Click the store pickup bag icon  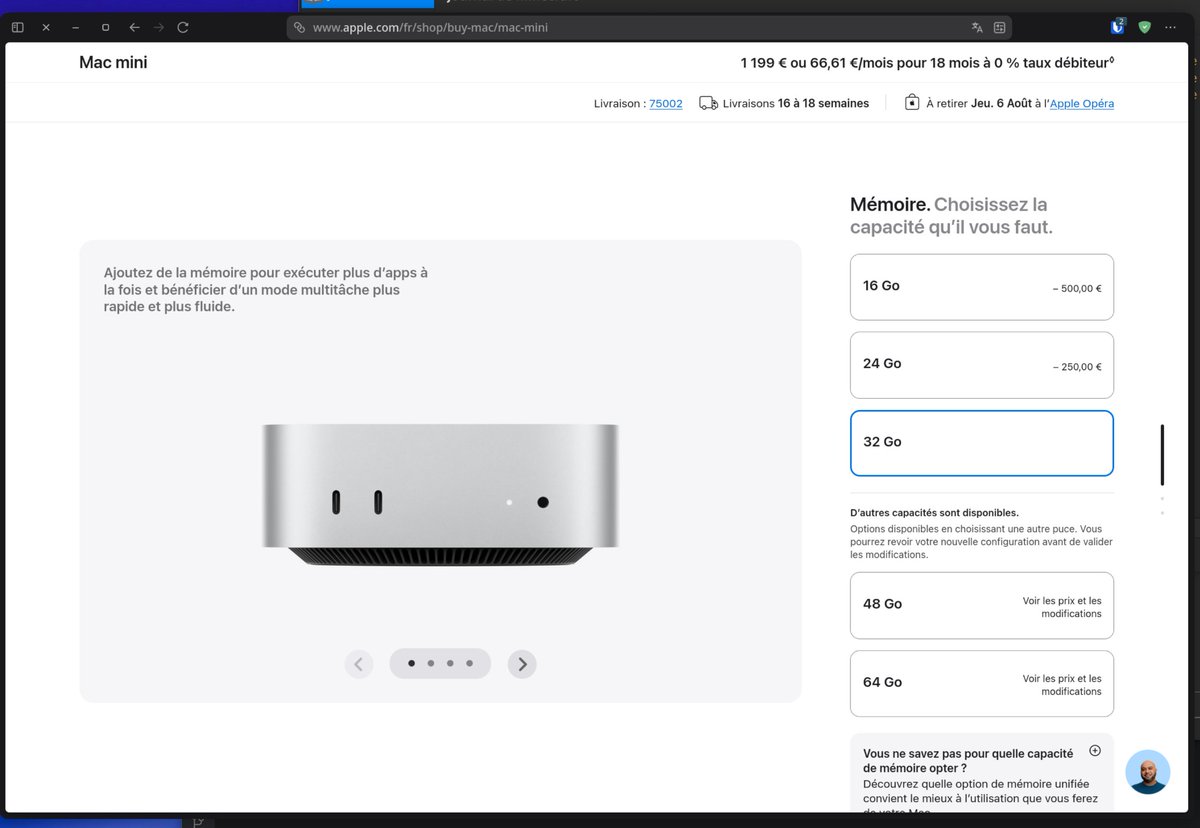coord(912,103)
